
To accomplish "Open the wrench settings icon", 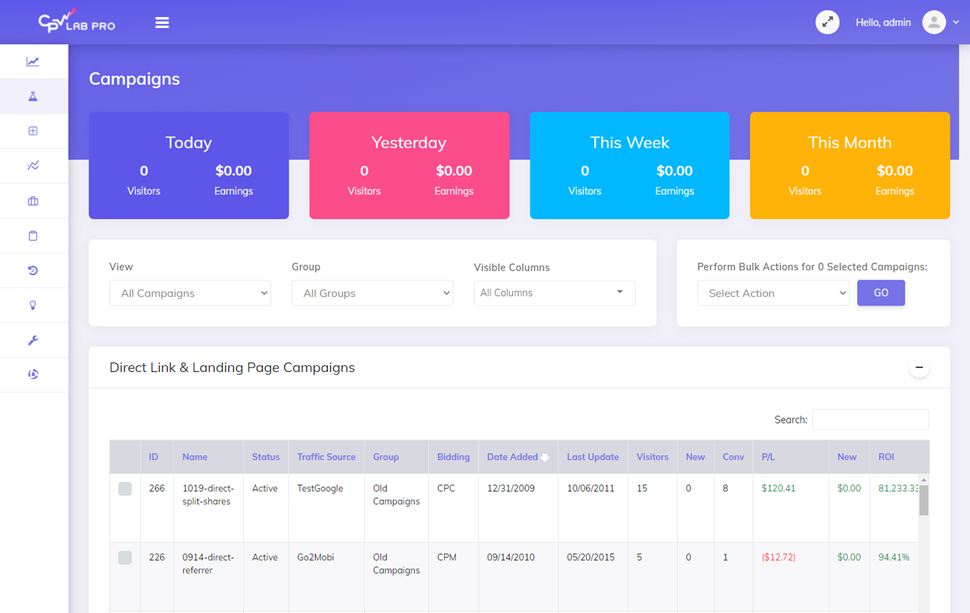I will point(34,340).
